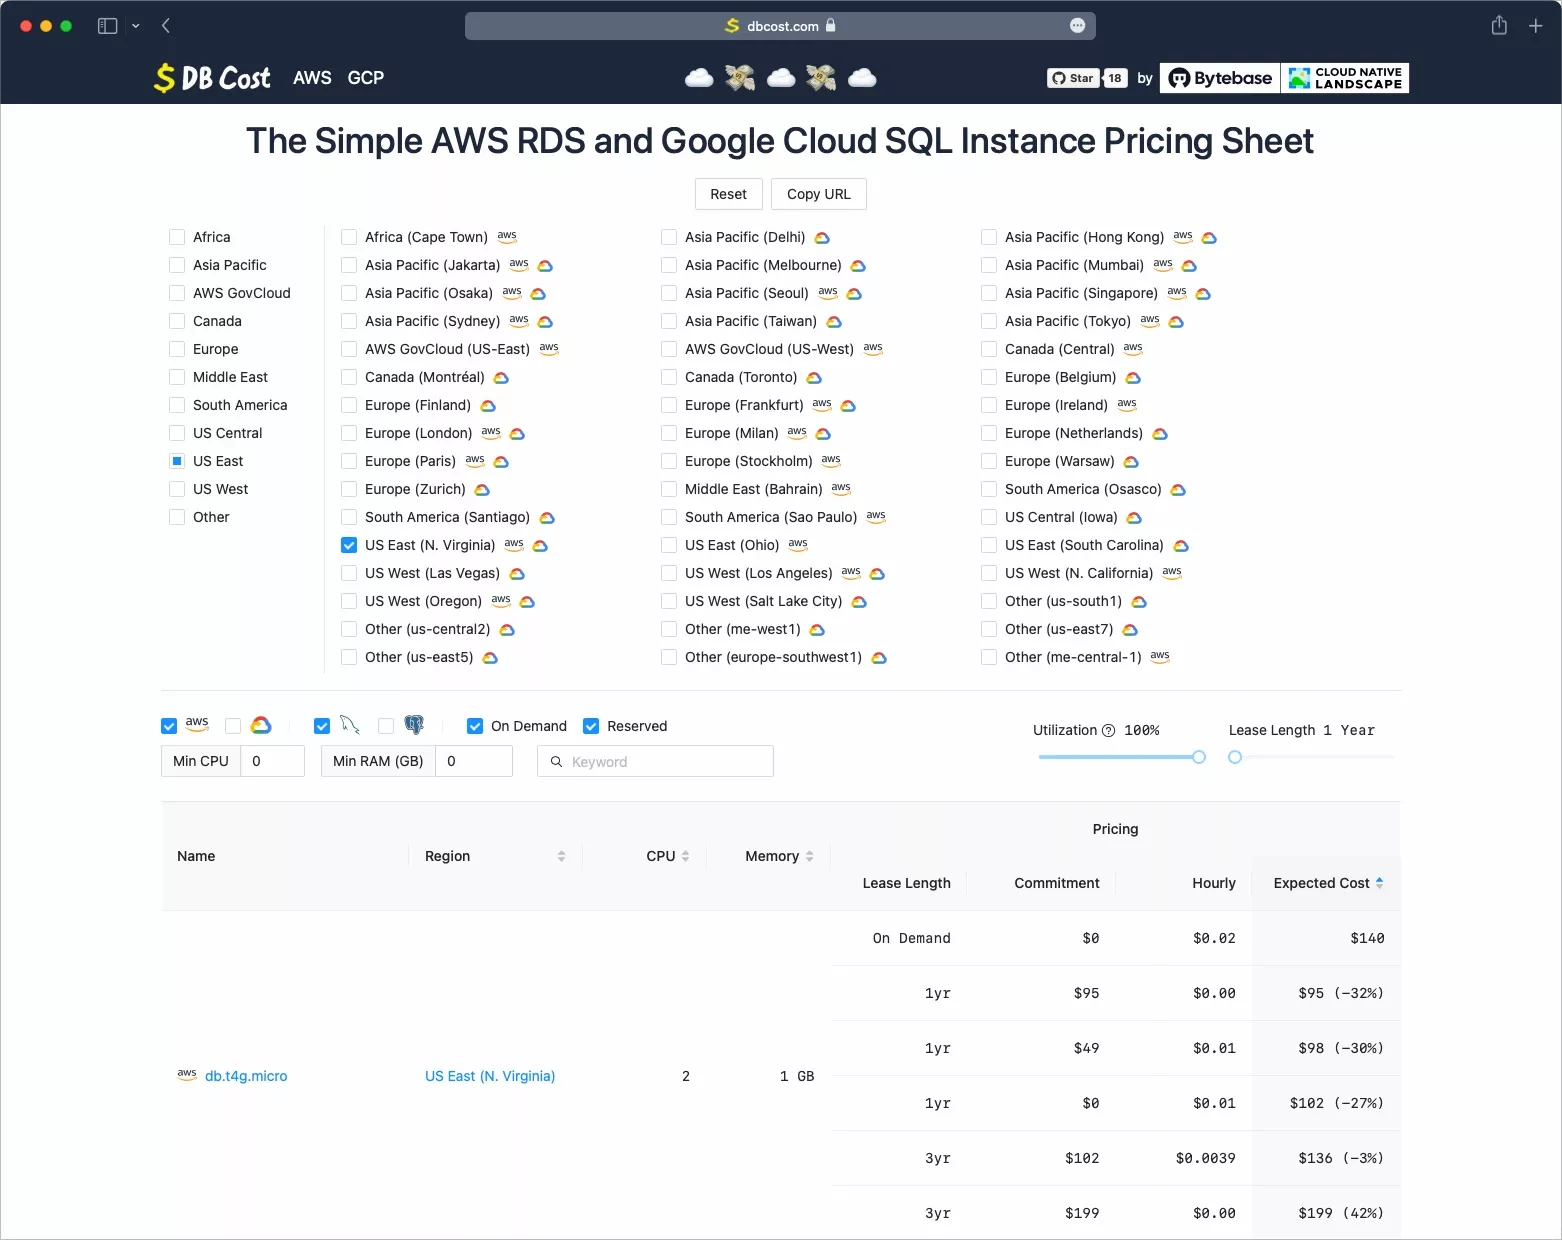Click the GitHub Star button
The height and width of the screenshot is (1240, 1562).
click(x=1073, y=78)
